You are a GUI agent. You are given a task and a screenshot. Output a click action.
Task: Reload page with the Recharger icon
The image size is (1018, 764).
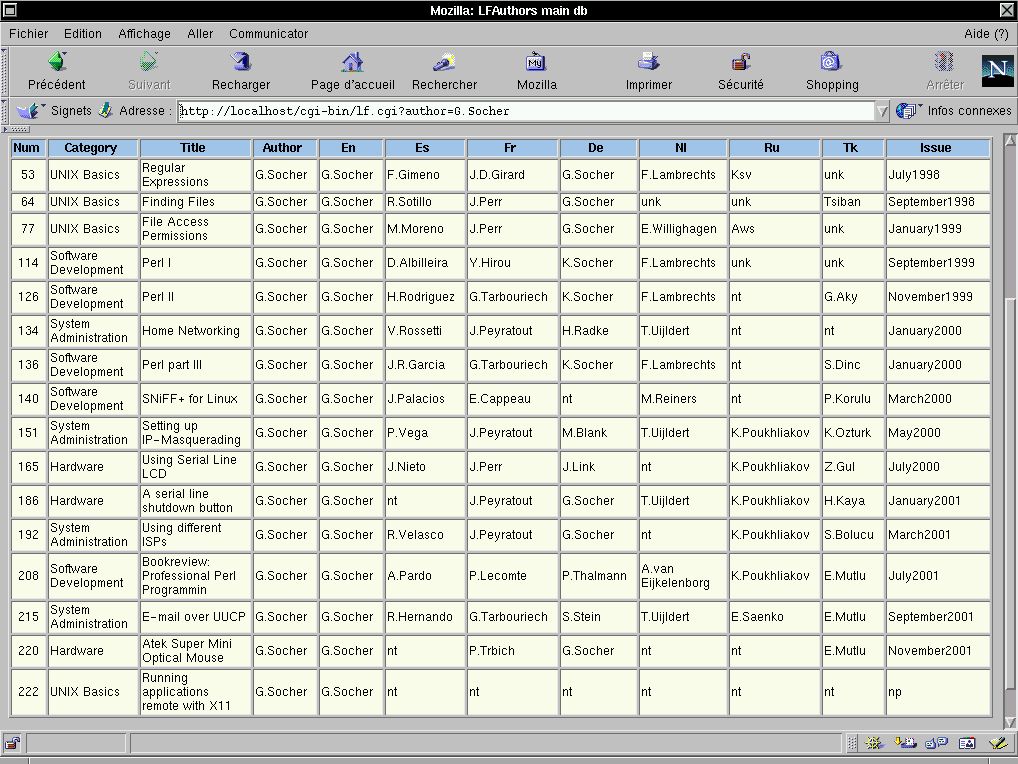click(x=241, y=63)
